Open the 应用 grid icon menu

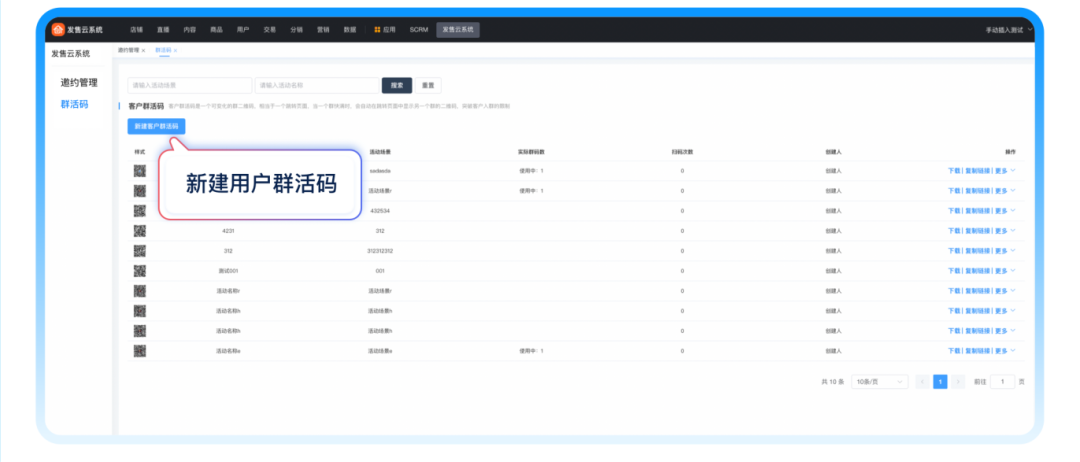coord(377,30)
